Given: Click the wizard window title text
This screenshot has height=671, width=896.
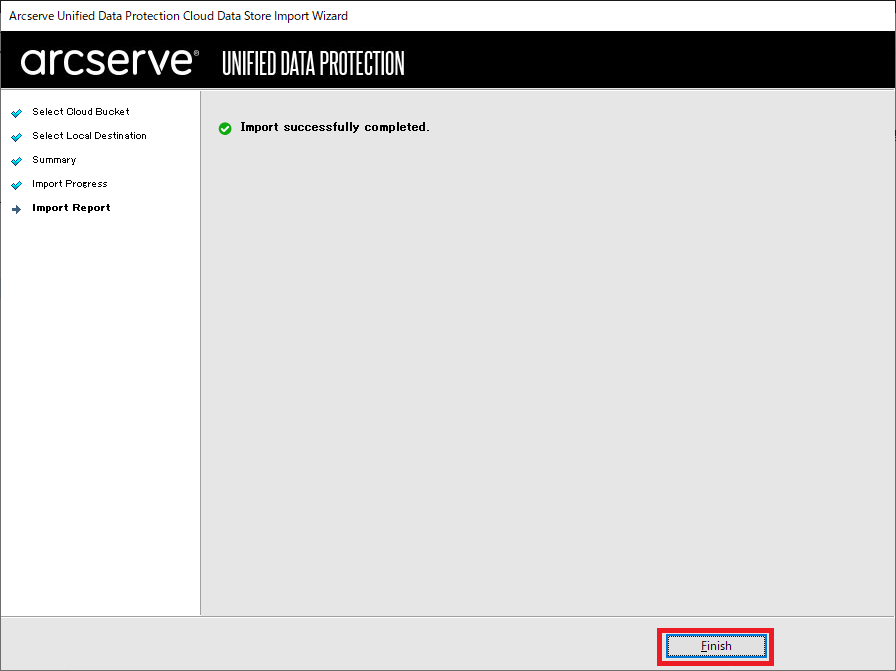Looking at the screenshot, I should (x=178, y=16).
